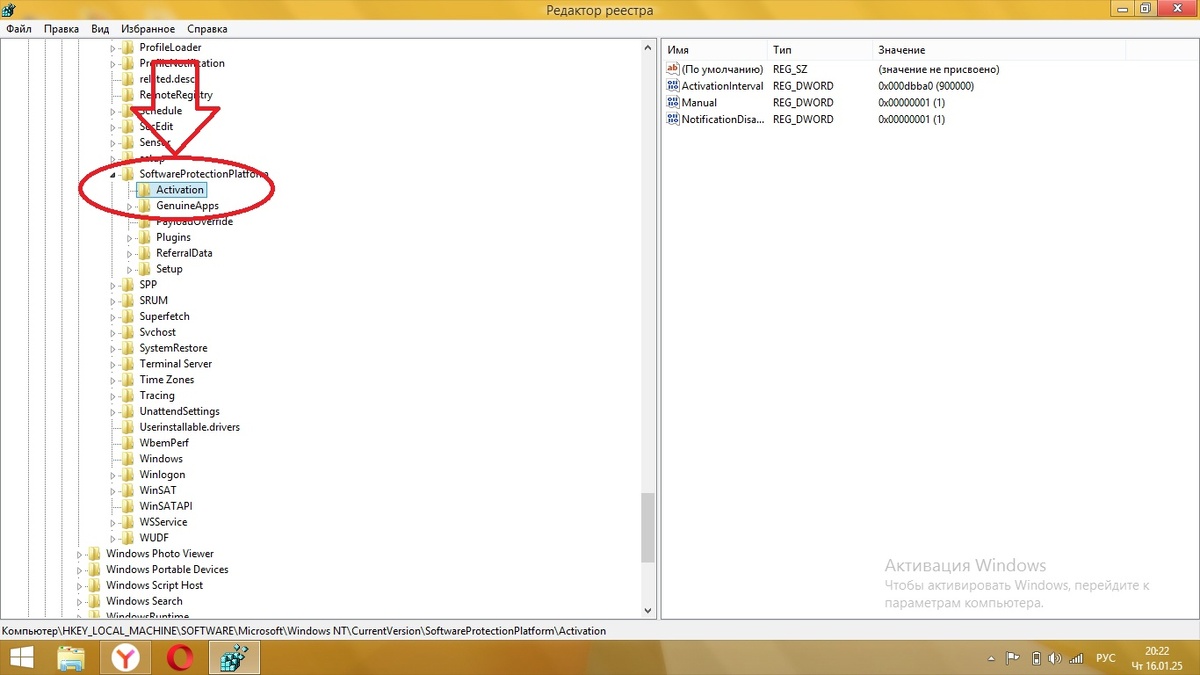Click the folder icon beside ReferralData
This screenshot has width=1200, height=675.
144,253
